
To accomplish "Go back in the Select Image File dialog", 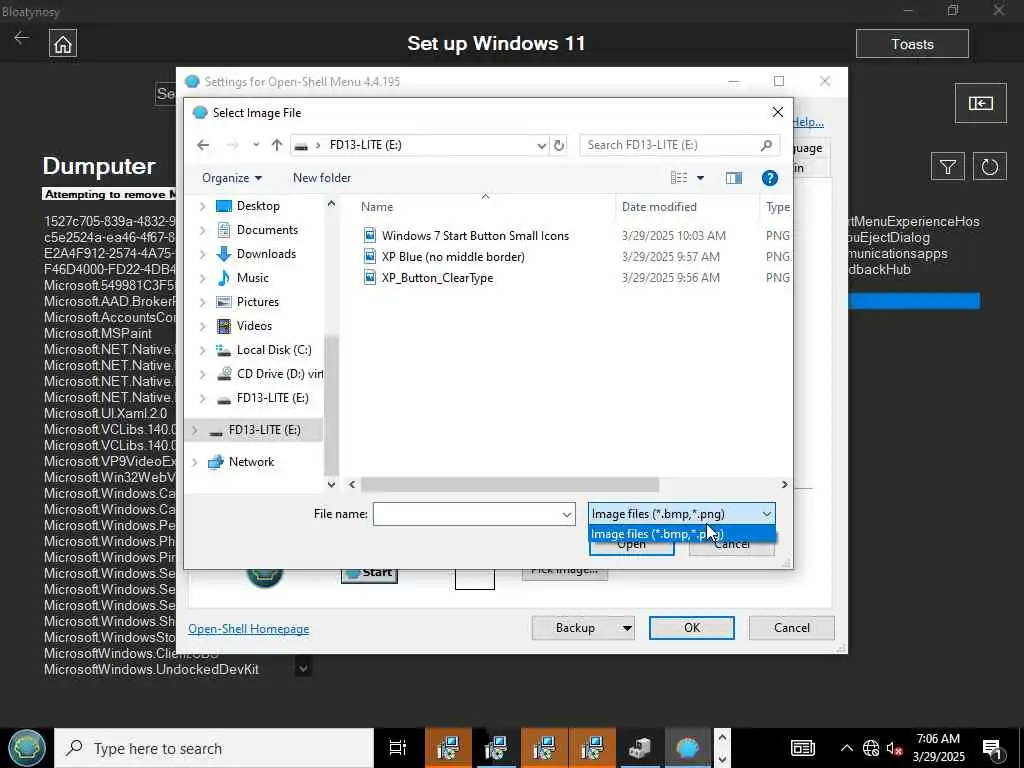I will coord(203,145).
